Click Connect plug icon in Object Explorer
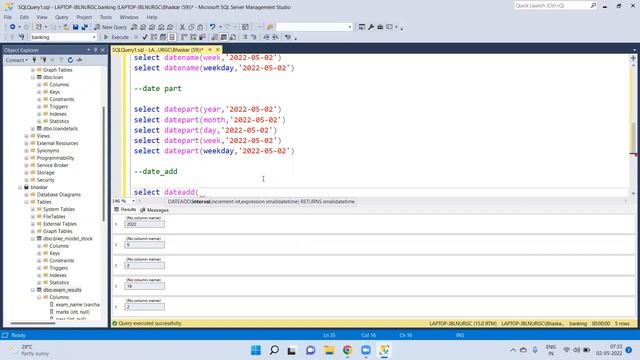Viewport: 640px width, 360px height. point(34,60)
